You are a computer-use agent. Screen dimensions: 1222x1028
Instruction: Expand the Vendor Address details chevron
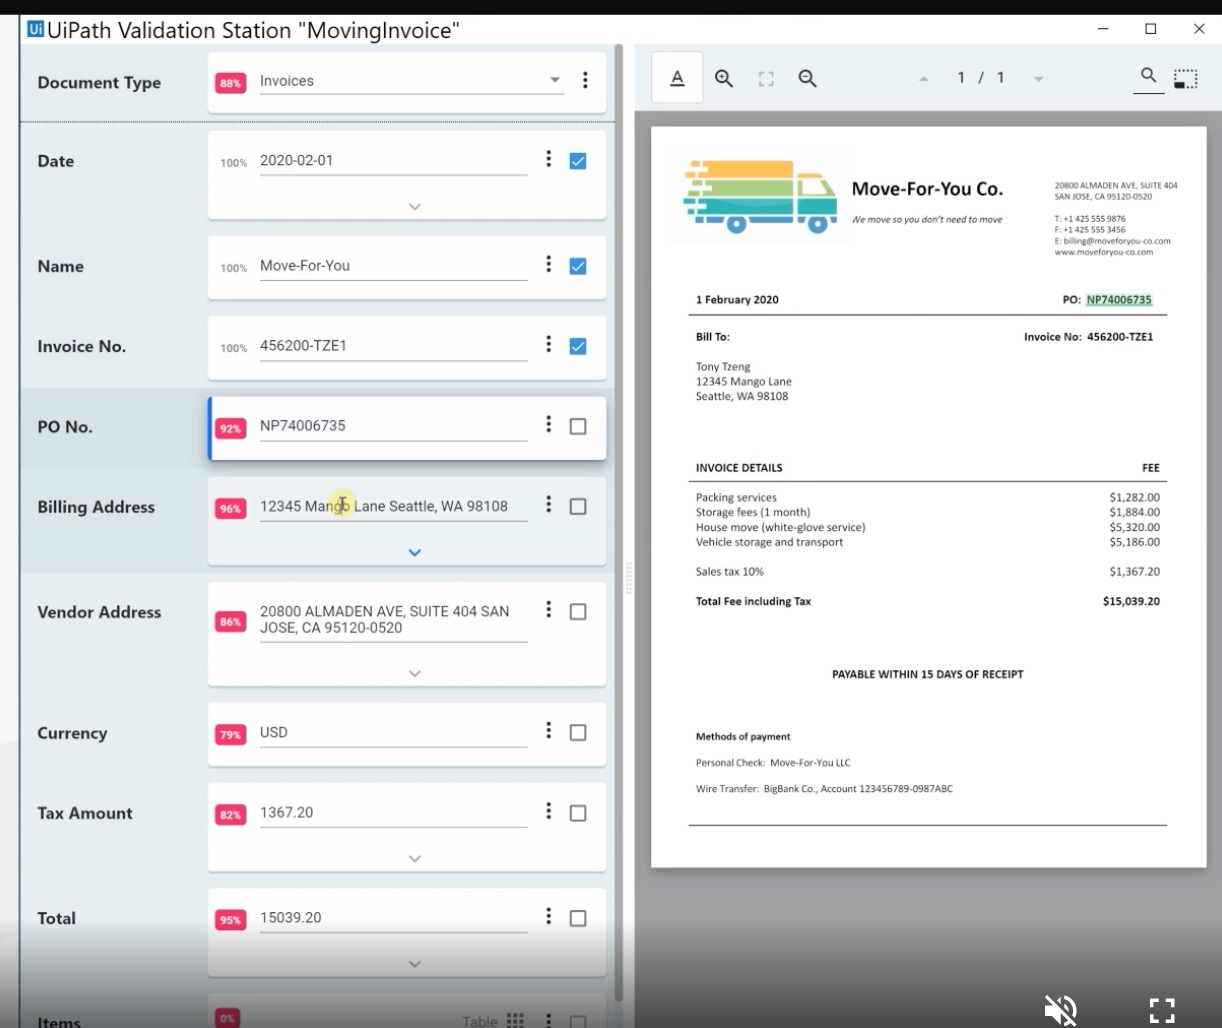tap(415, 673)
